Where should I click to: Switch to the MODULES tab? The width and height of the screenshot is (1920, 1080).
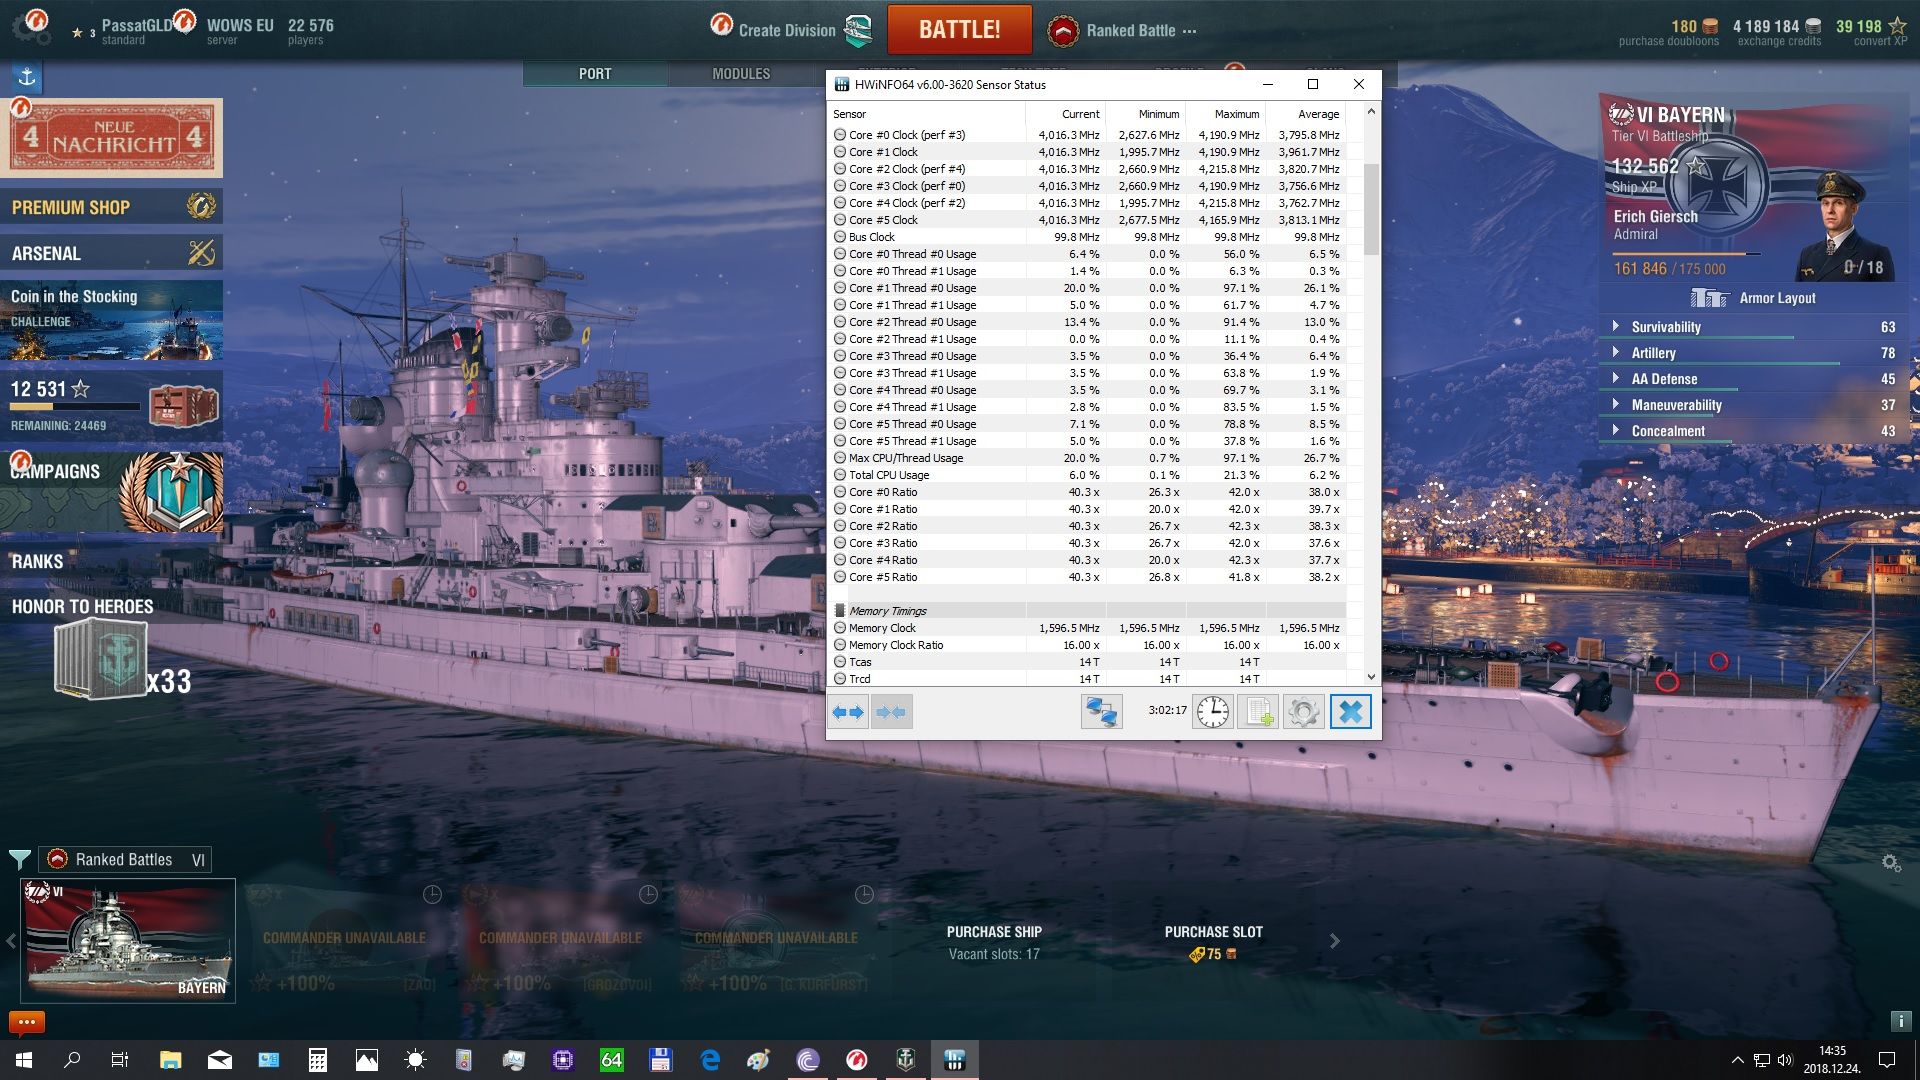point(741,74)
